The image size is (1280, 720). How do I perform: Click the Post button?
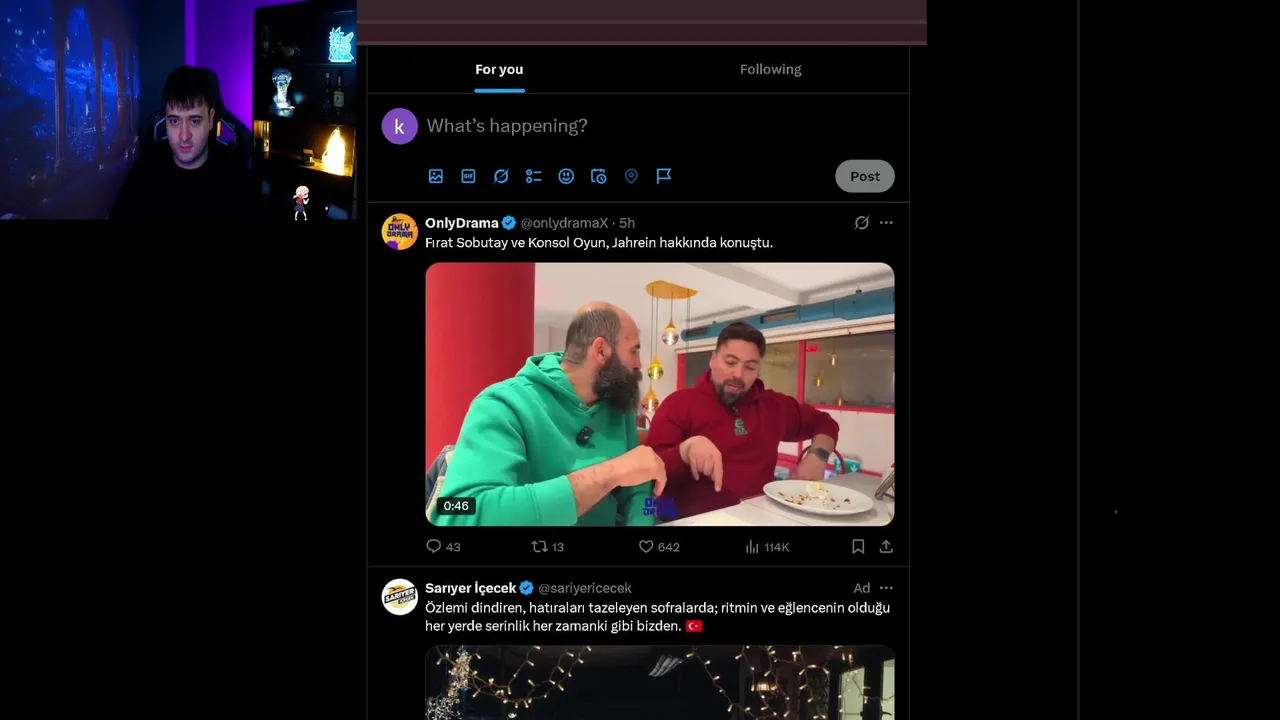point(865,176)
